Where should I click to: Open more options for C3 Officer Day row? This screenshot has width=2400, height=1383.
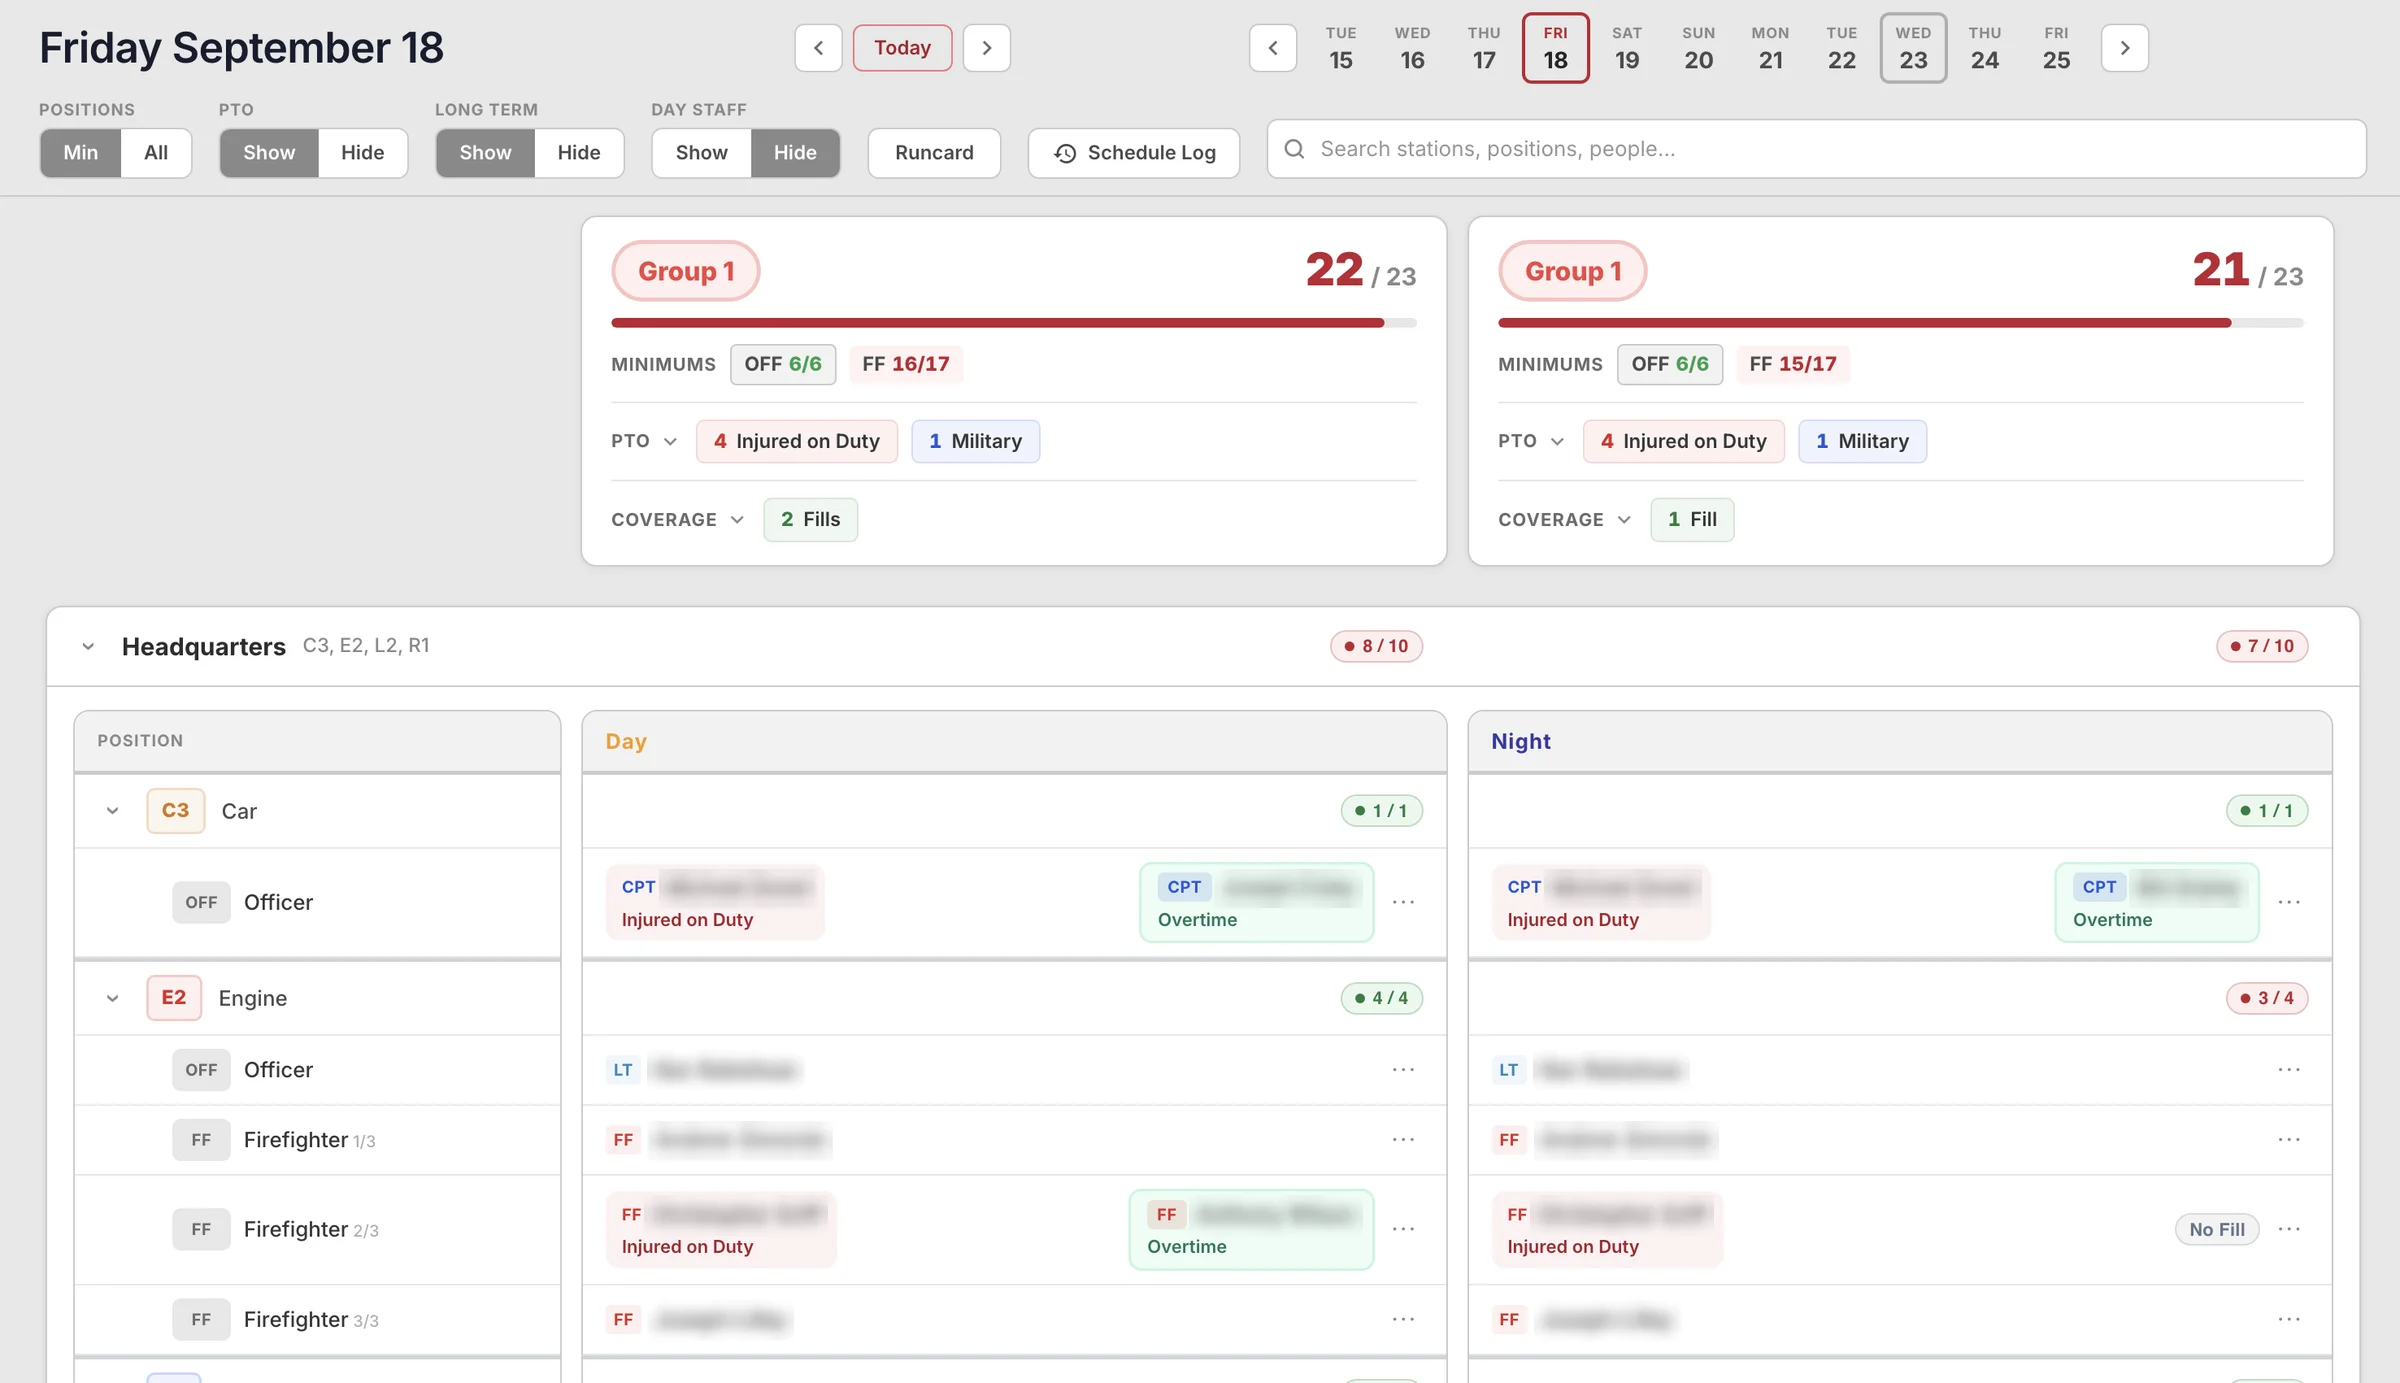[x=1403, y=902]
